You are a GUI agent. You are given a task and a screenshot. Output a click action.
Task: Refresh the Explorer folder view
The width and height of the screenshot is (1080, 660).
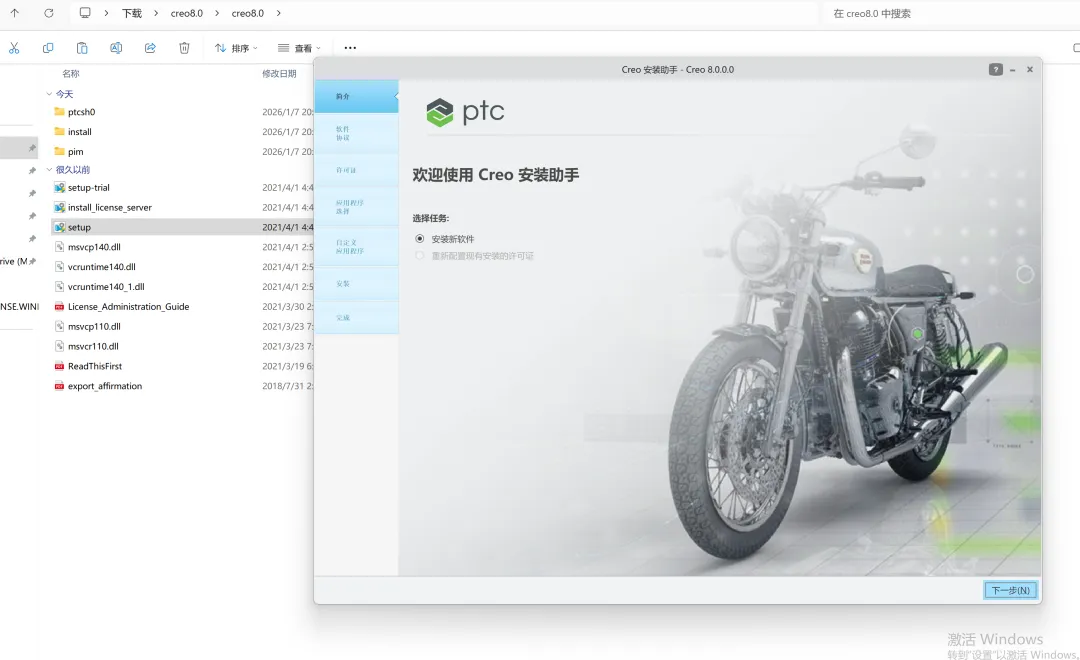coord(49,13)
